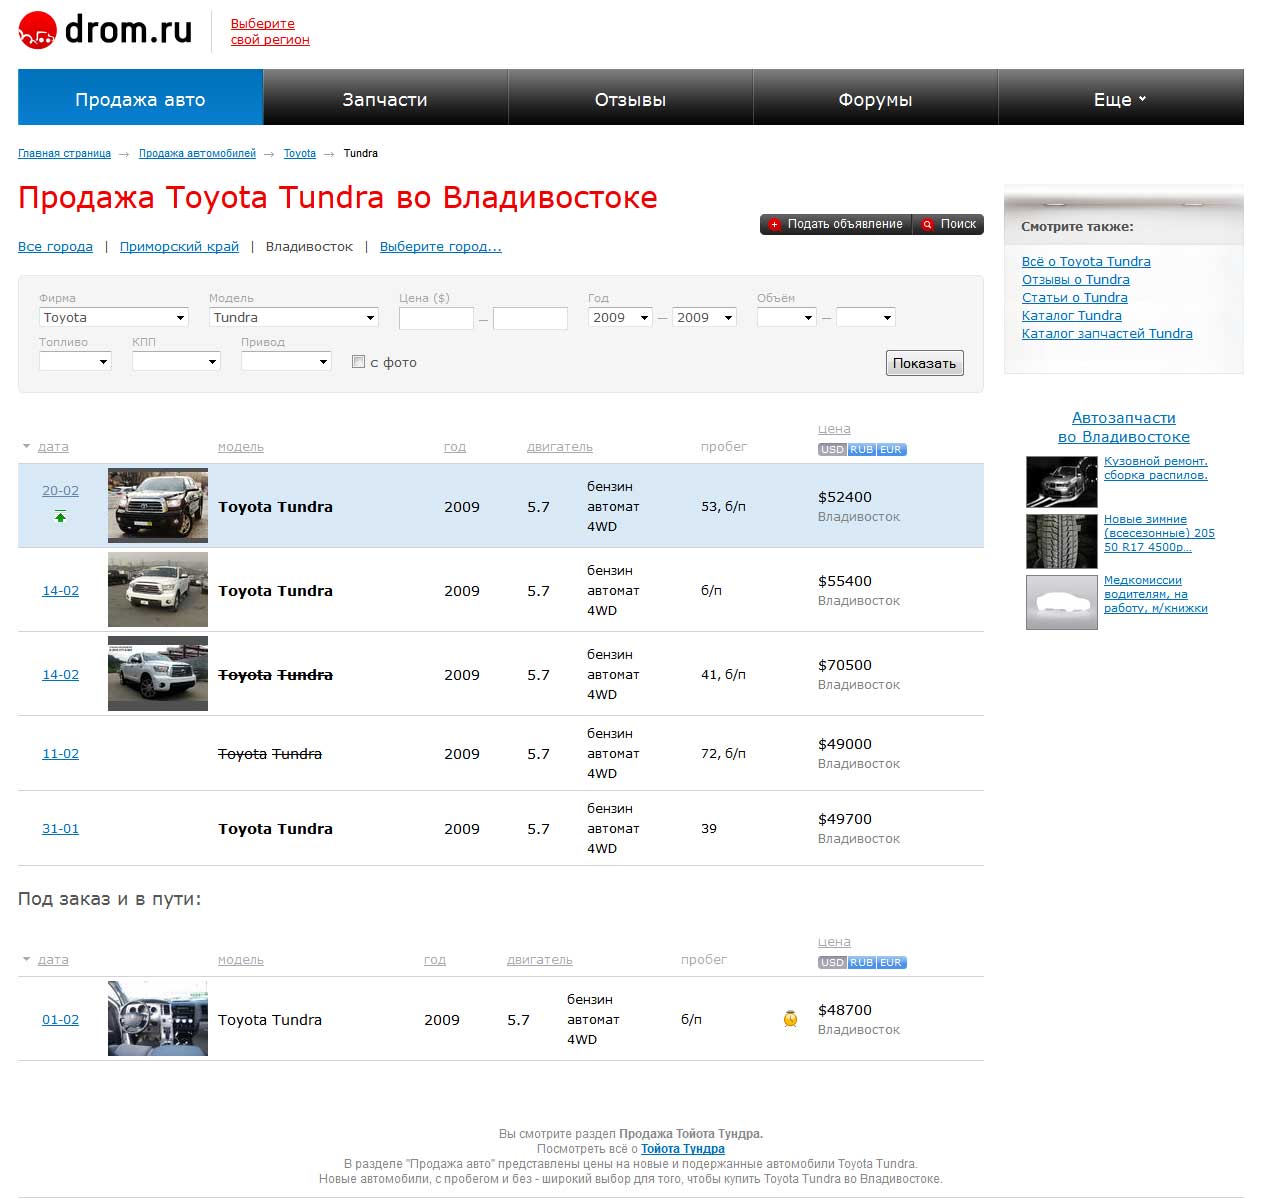
Task: Sort lower table by 'модель' column
Action: click(x=241, y=960)
